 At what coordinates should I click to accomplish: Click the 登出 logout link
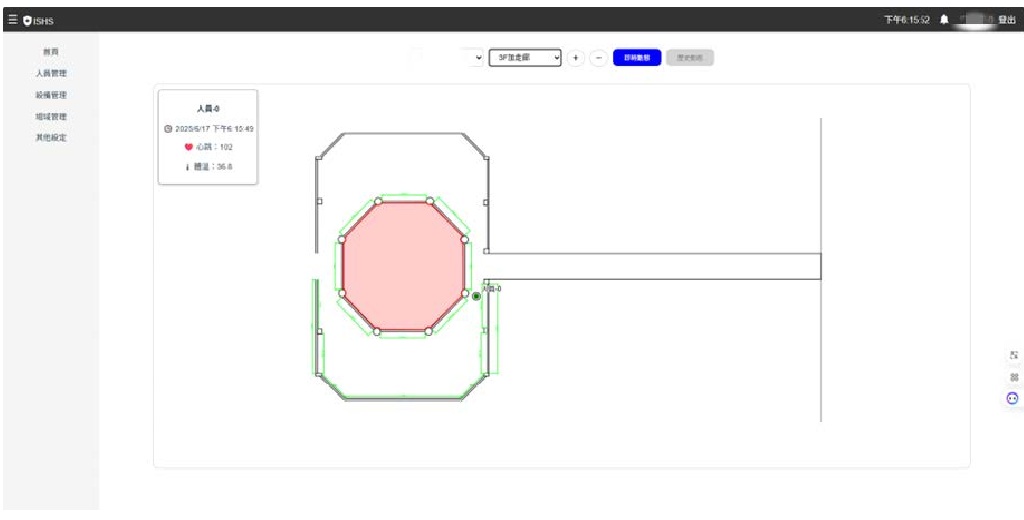coord(1006,19)
